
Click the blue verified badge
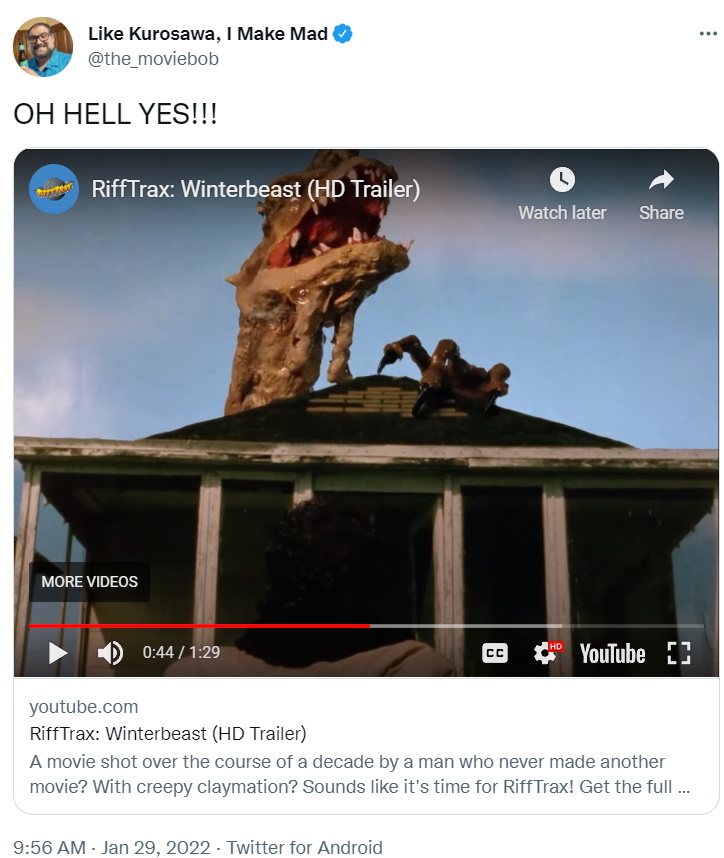(x=343, y=34)
